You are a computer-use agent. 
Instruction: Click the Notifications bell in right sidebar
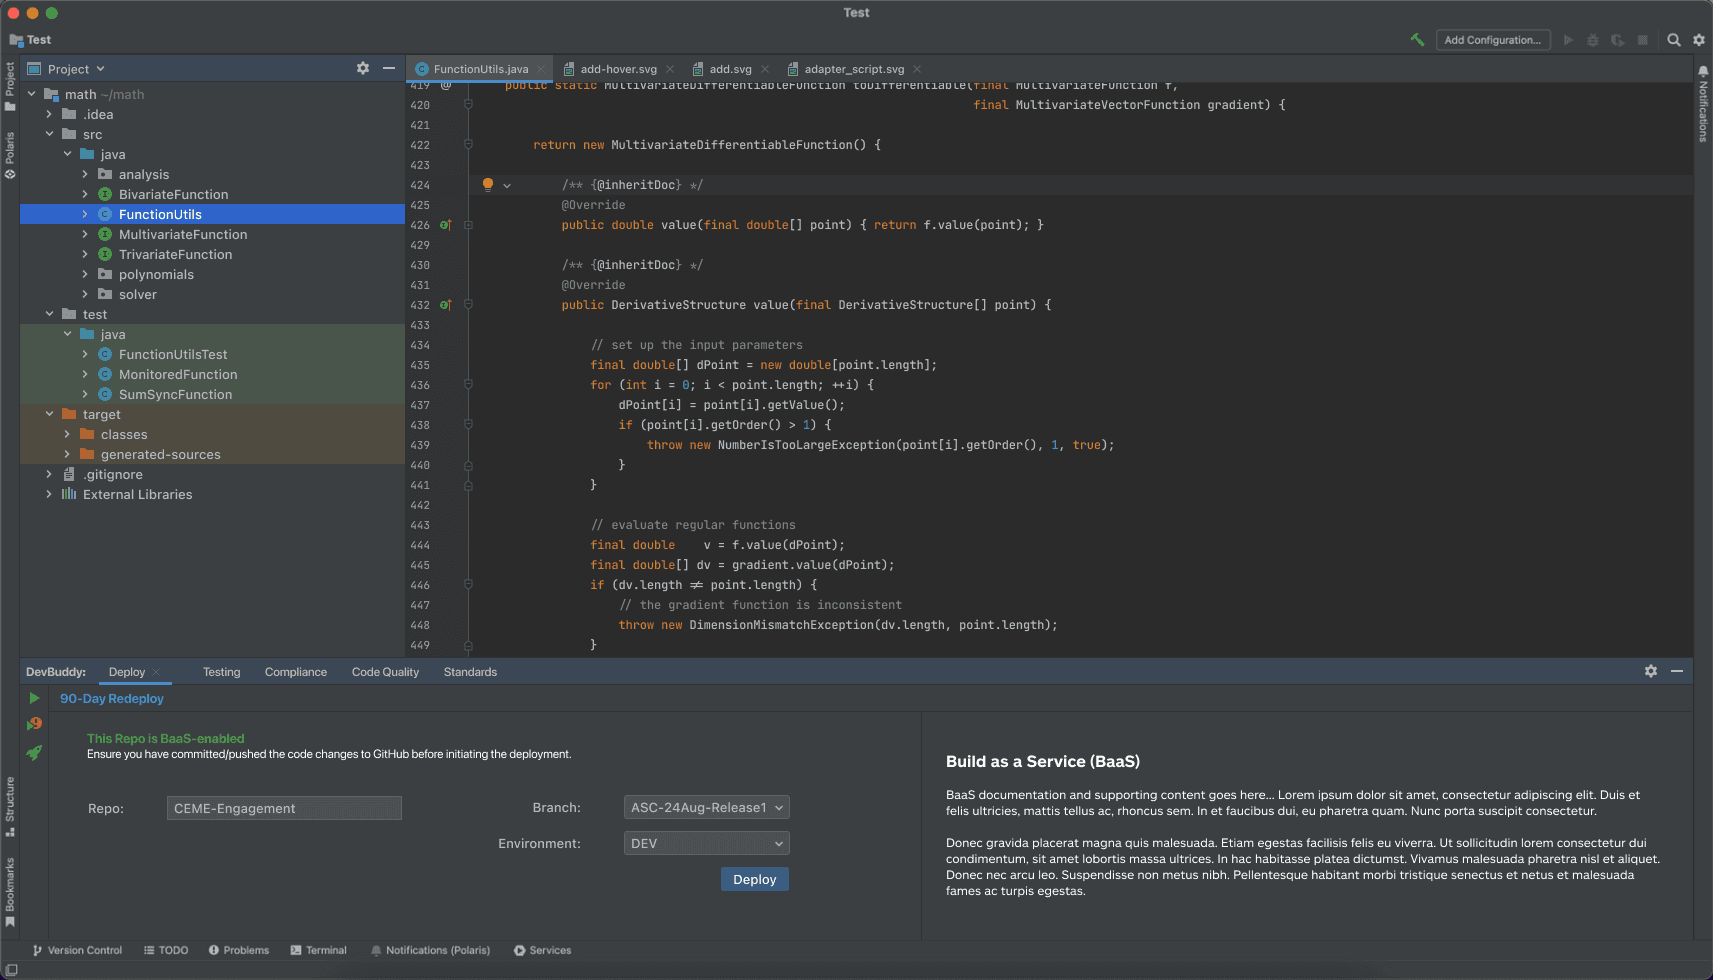point(1702,72)
